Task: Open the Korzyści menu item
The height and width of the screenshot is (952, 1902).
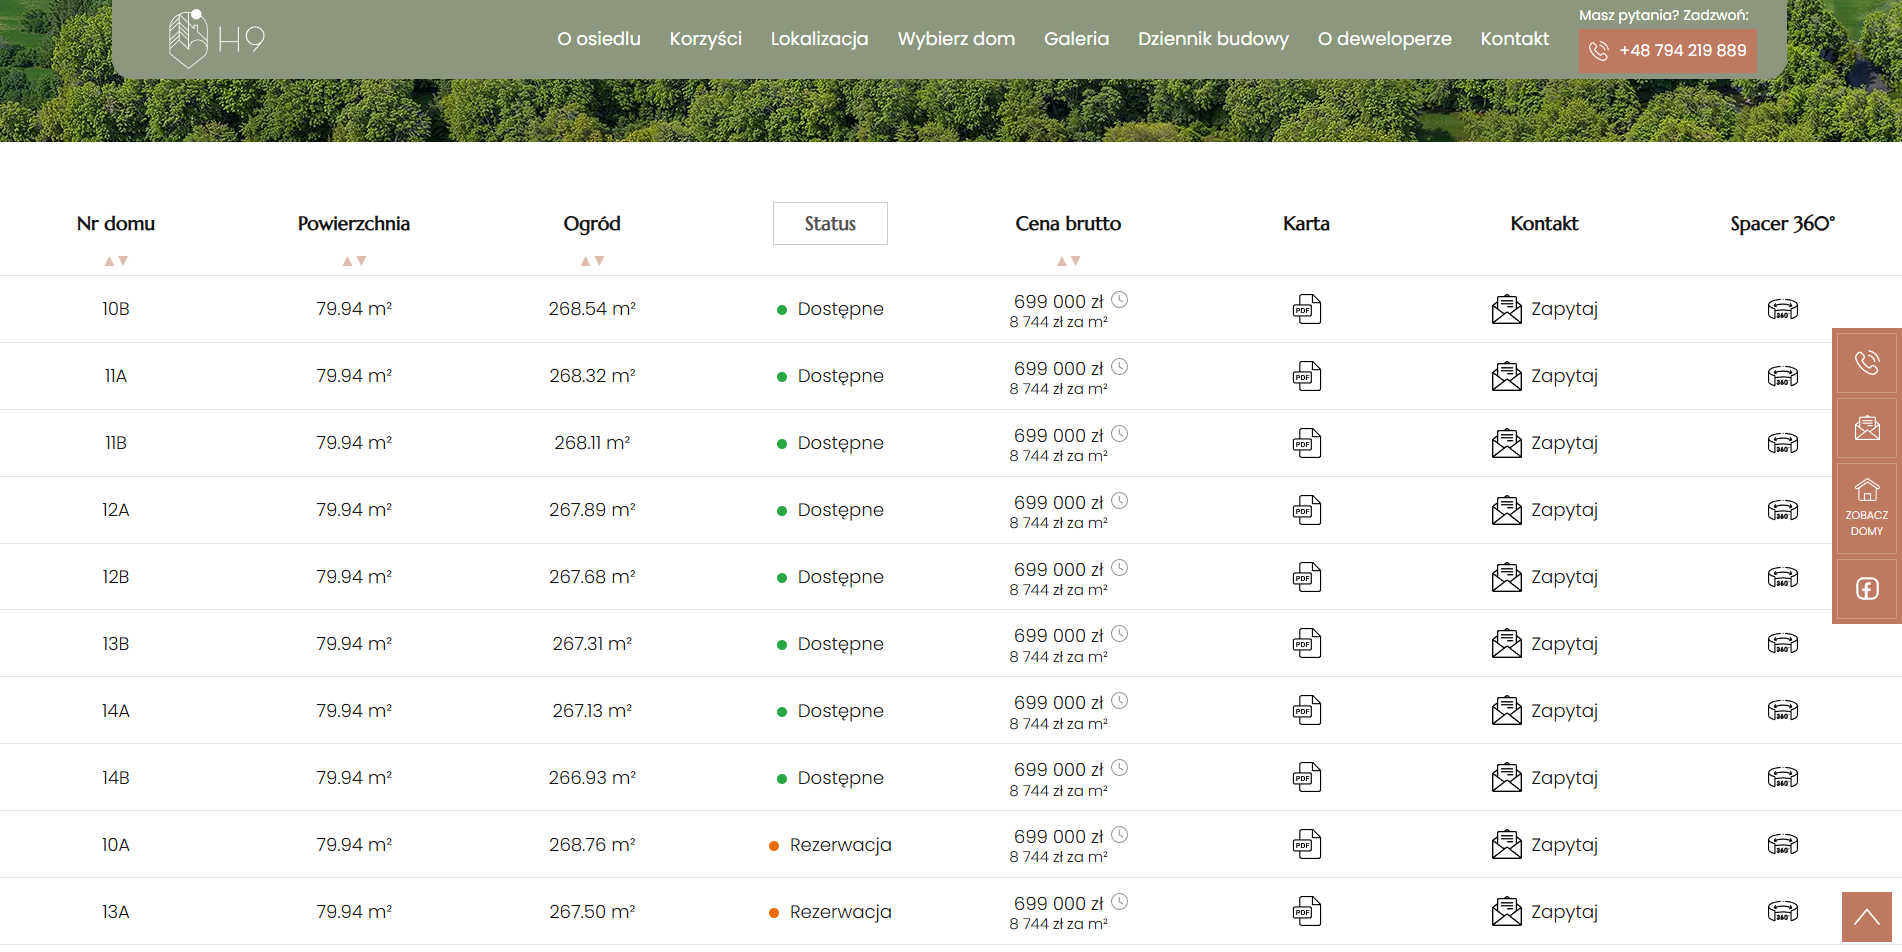Action: (706, 39)
